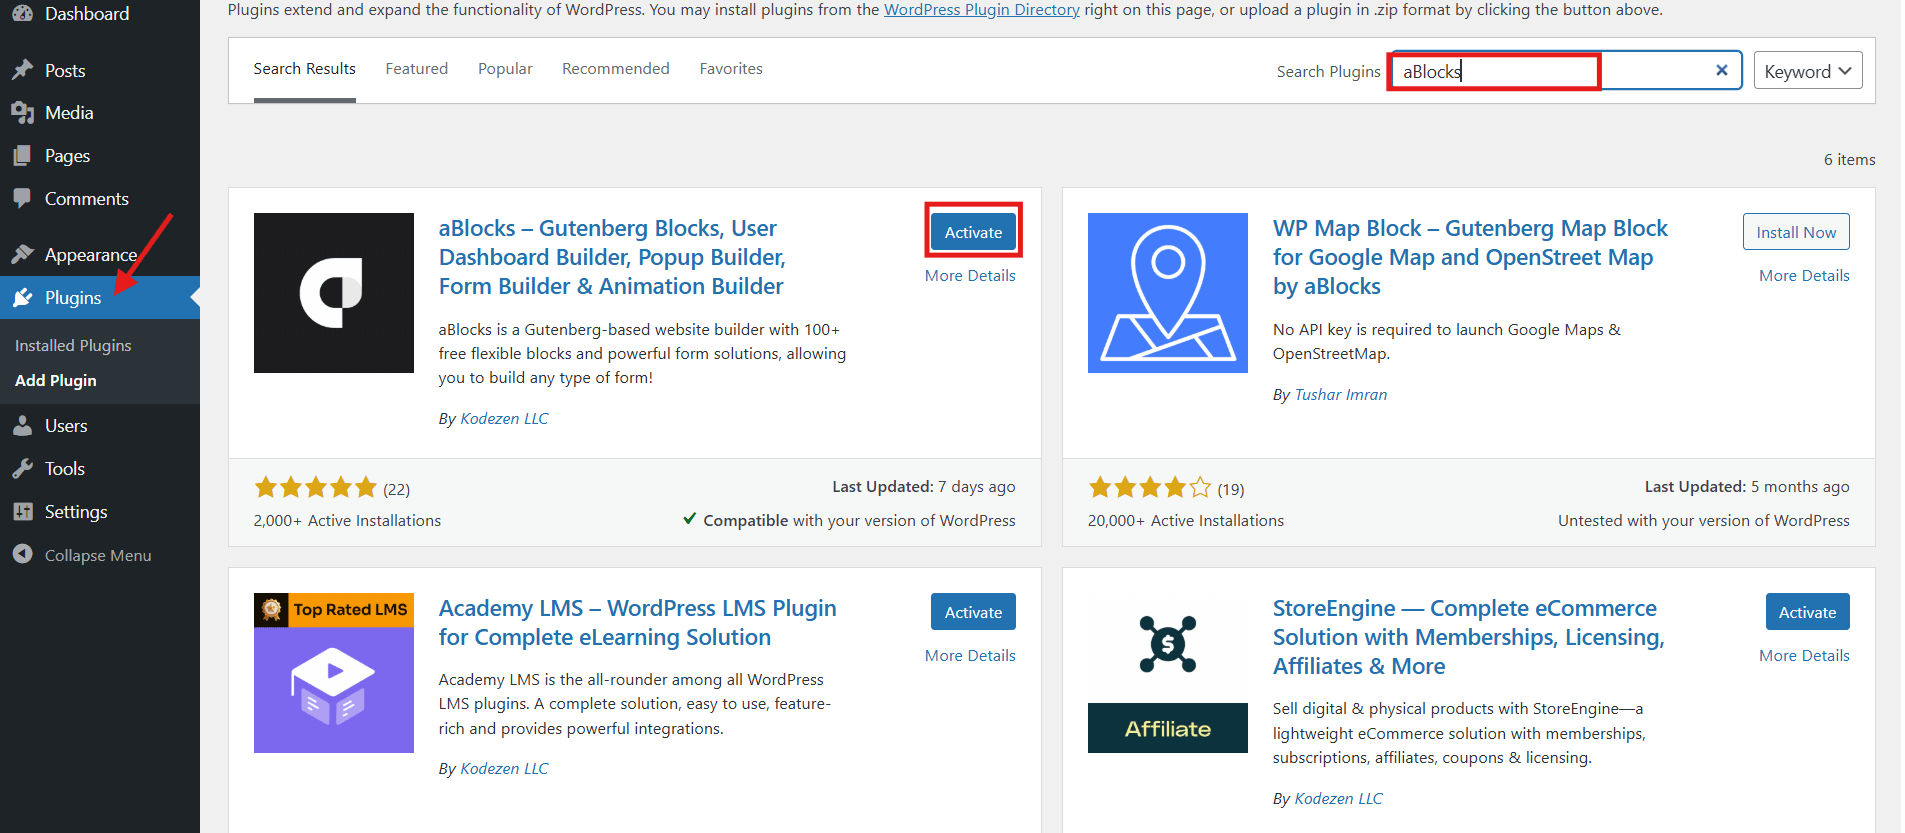The width and height of the screenshot is (1905, 833).
Task: Switch to the Featured tab
Action: 416,69
